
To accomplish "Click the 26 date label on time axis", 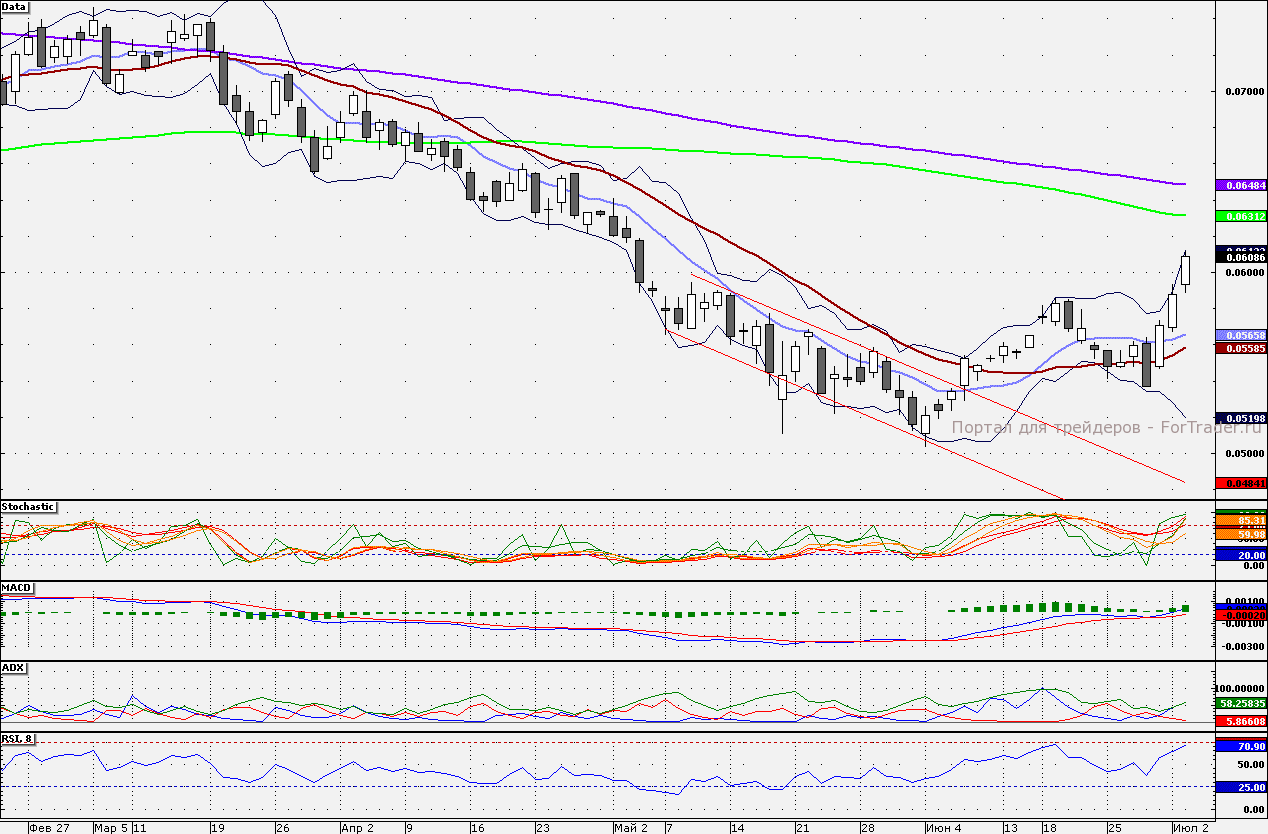I will coord(283,828).
